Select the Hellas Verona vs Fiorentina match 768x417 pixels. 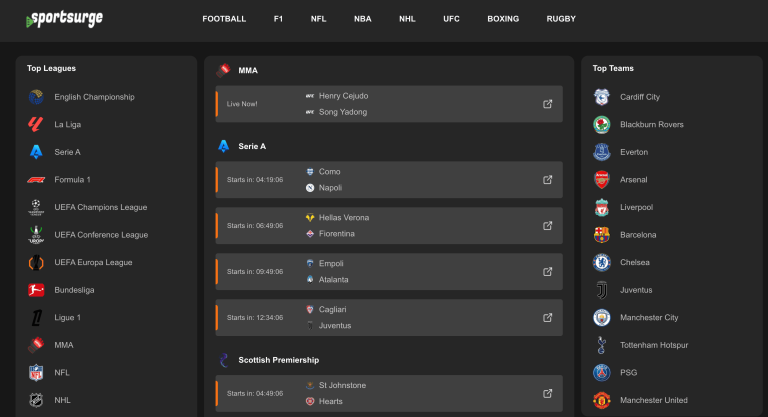[388, 226]
